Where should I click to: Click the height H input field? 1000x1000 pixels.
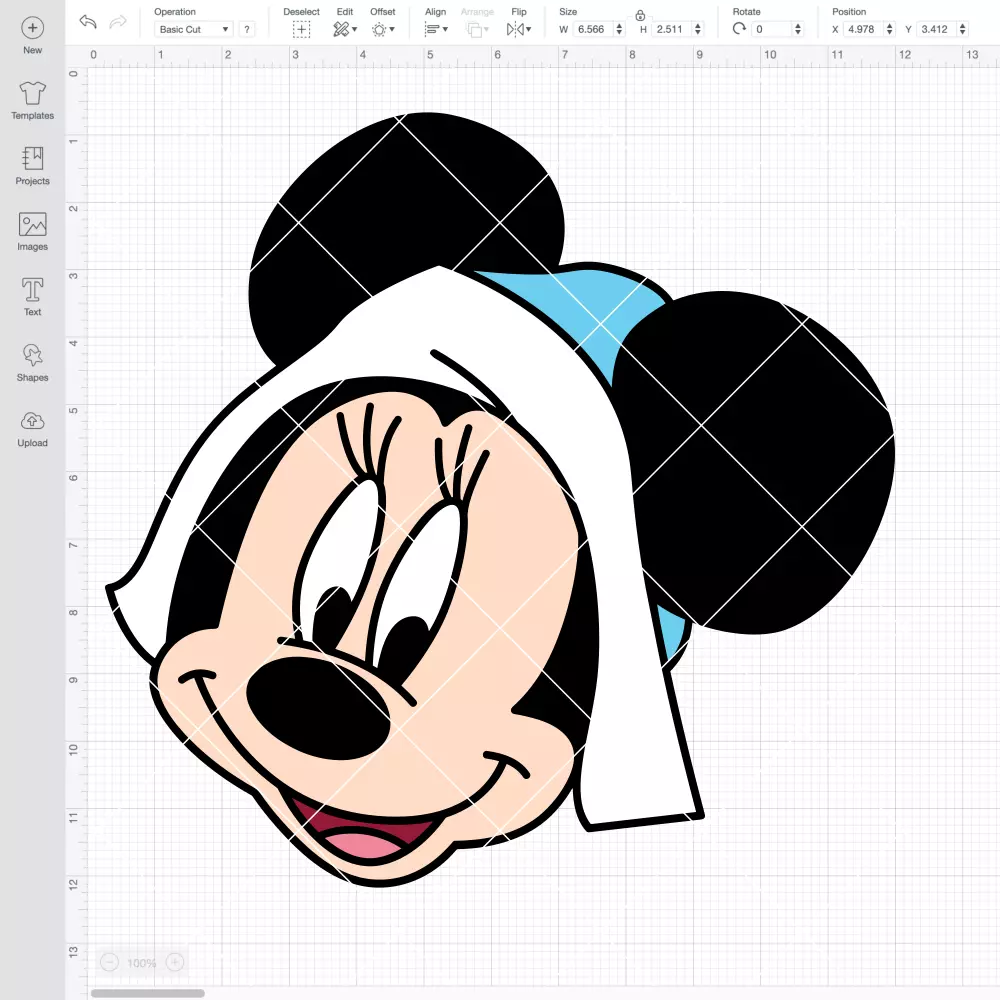tap(672, 29)
